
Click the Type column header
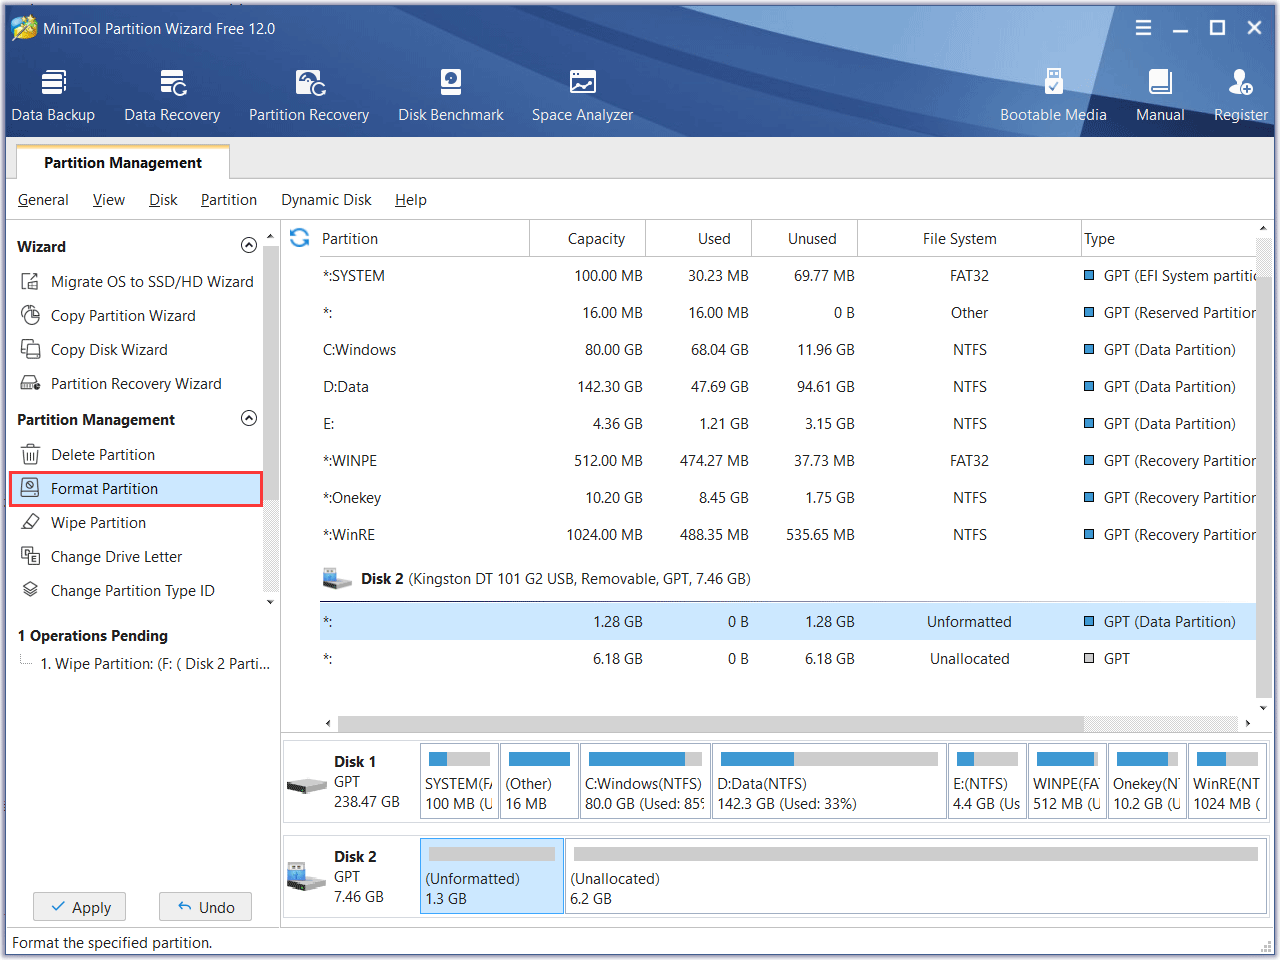pos(1168,239)
